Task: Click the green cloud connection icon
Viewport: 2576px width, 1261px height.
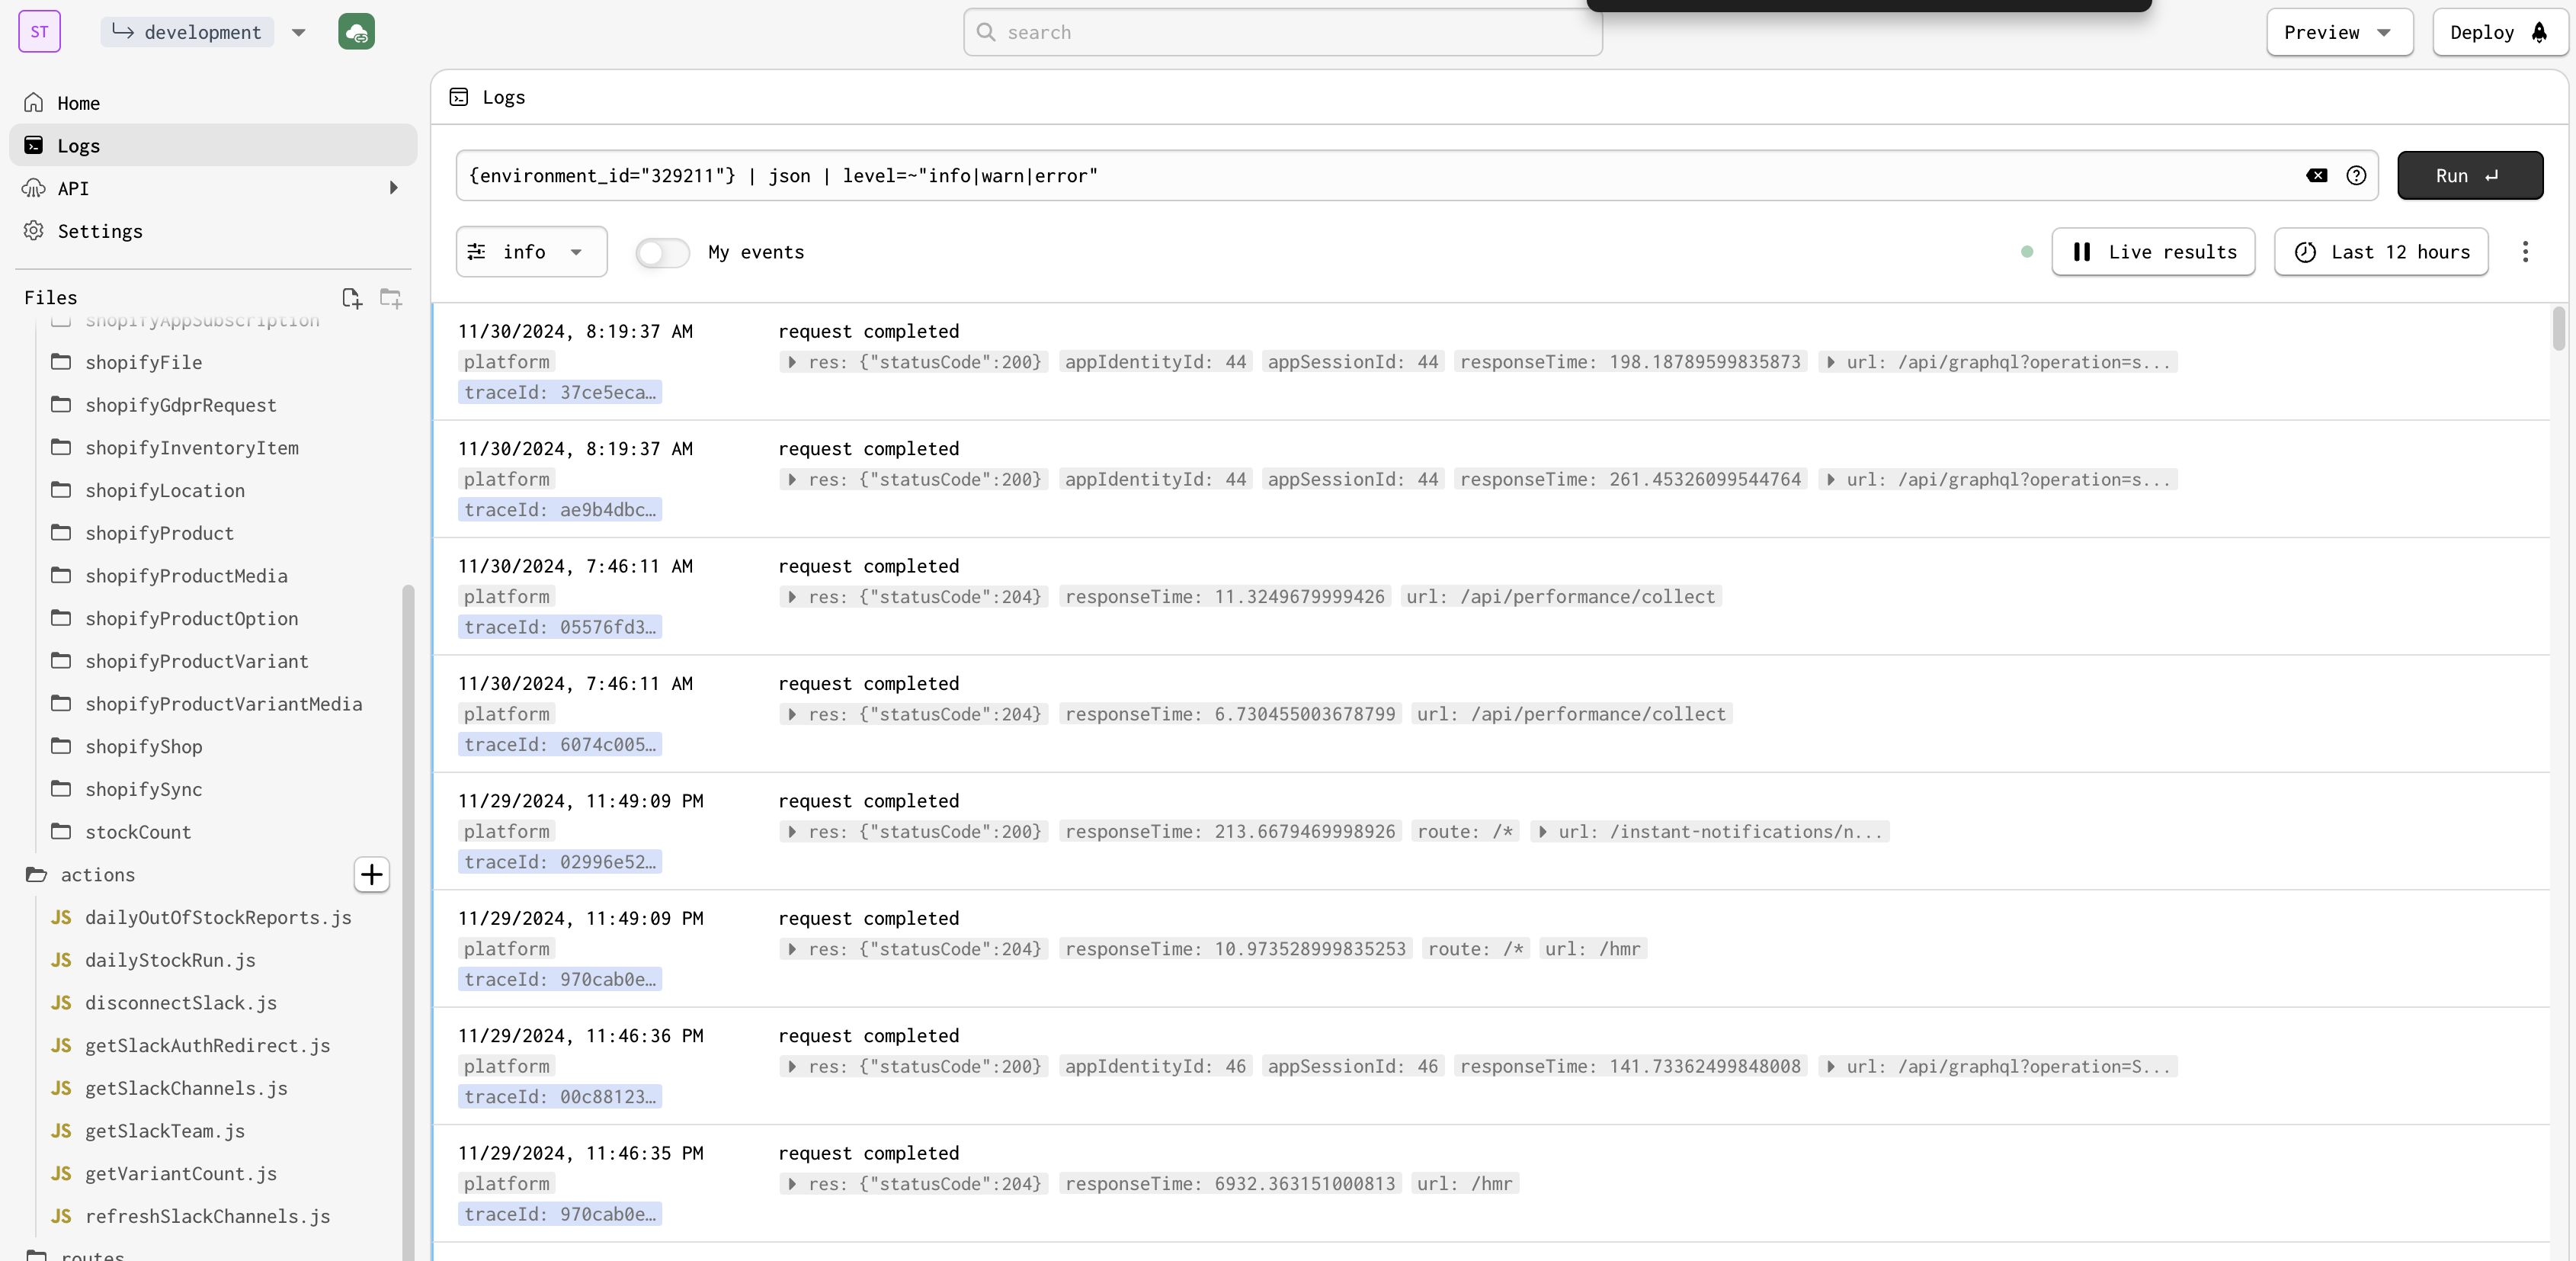Action: tap(356, 31)
